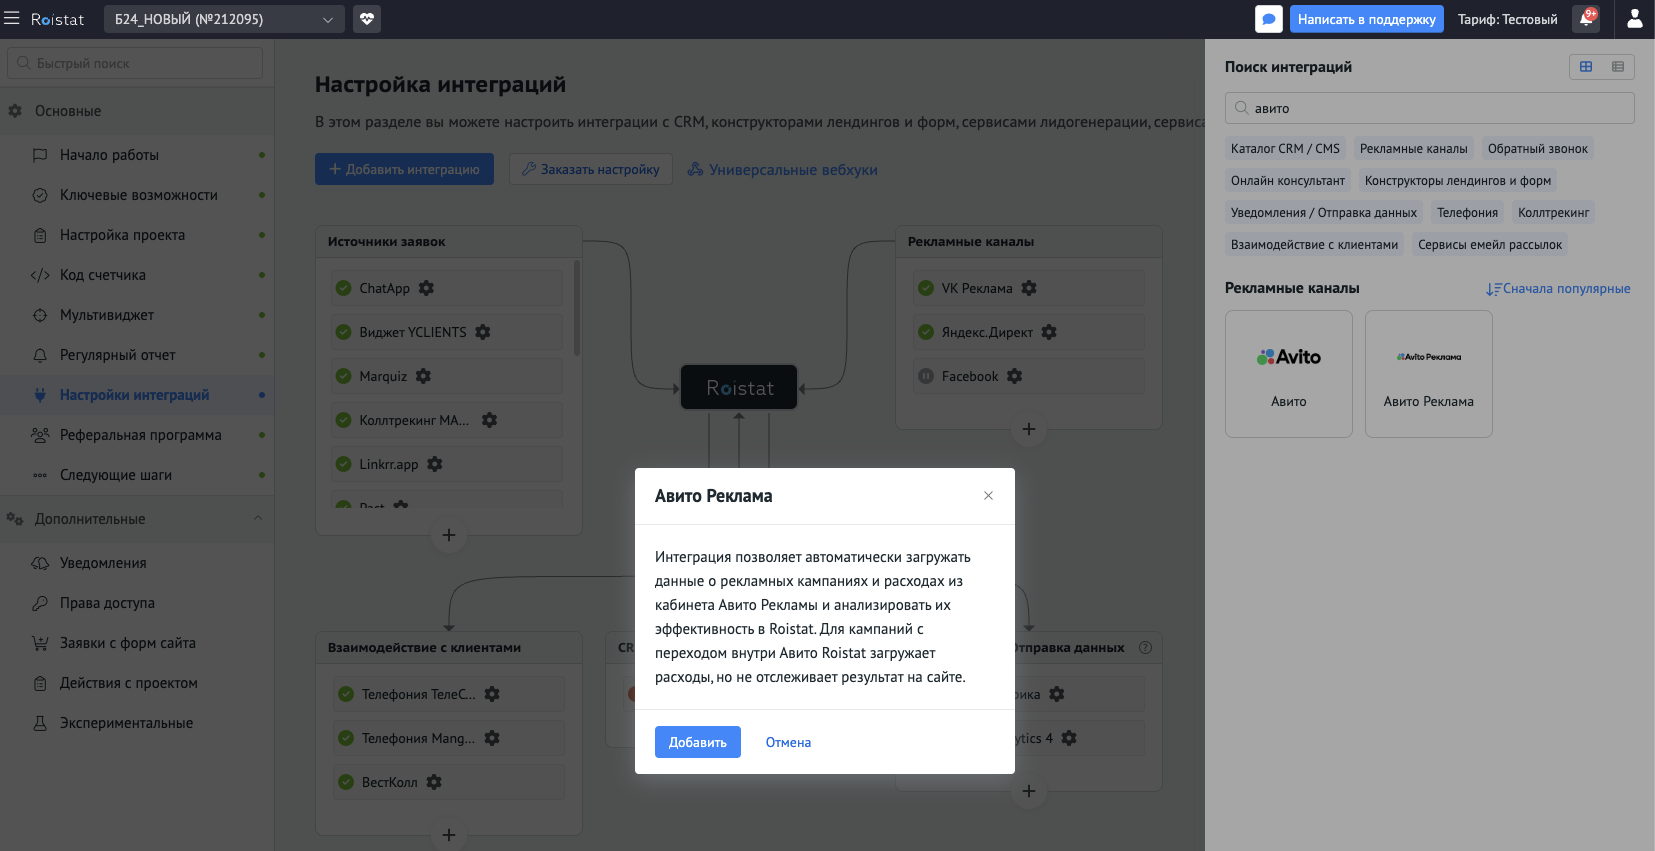This screenshot has height=851, width=1655.
Task: Click the integration search field with авито
Action: click(1430, 108)
